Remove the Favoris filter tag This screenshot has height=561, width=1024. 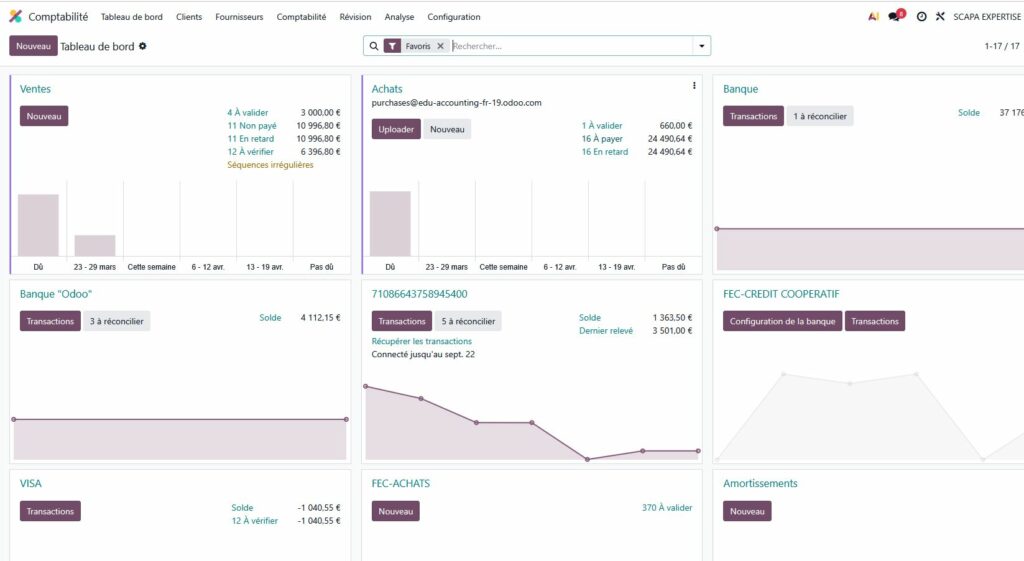coord(440,46)
